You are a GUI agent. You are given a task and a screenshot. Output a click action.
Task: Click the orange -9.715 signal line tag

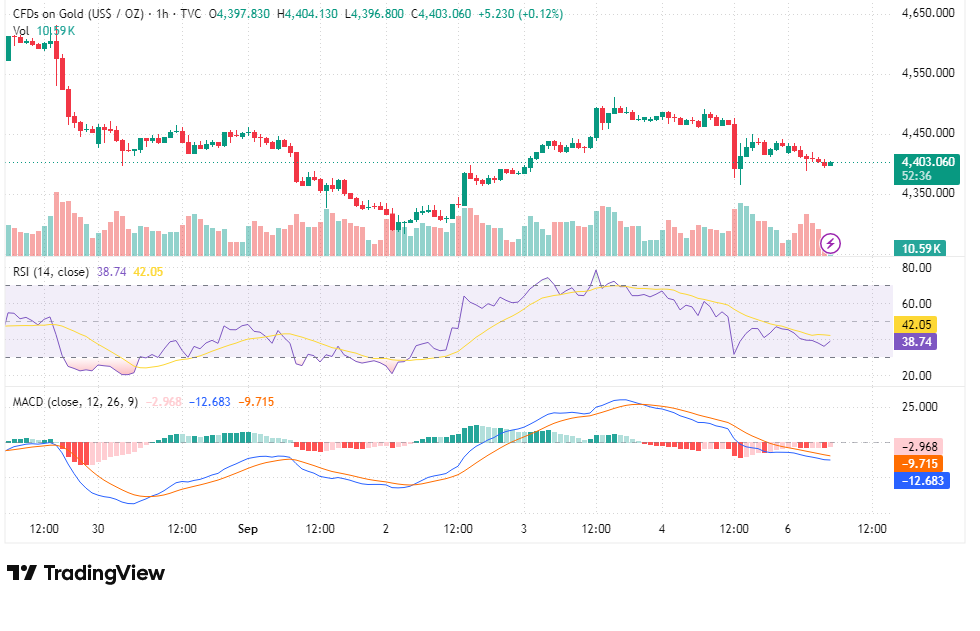click(x=919, y=464)
